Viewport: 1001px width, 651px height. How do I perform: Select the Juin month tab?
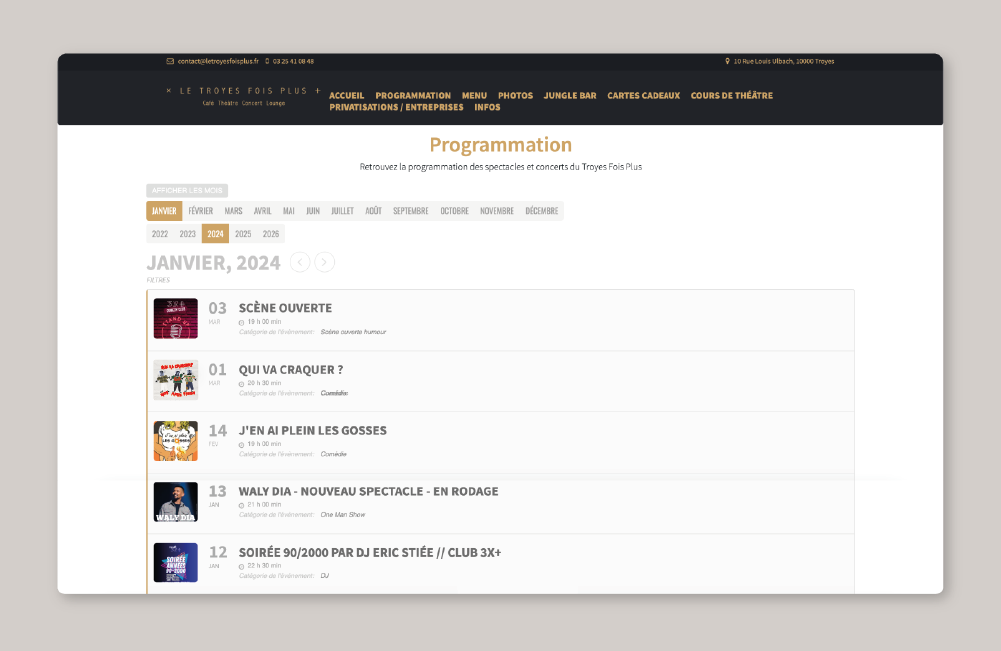[313, 211]
